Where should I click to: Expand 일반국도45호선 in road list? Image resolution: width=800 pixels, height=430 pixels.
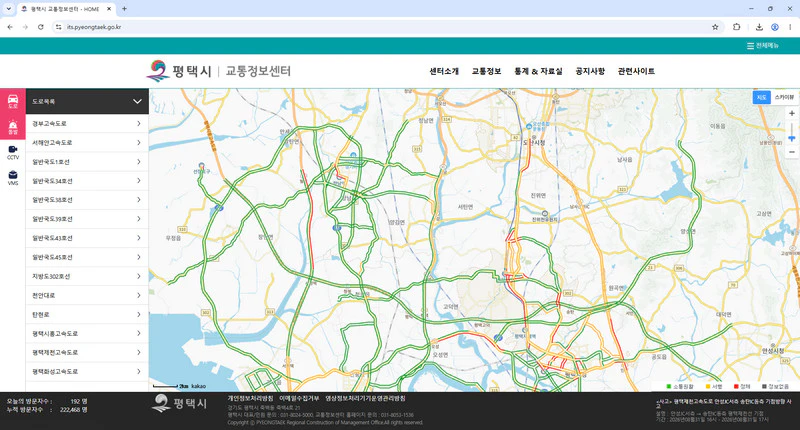(87, 257)
